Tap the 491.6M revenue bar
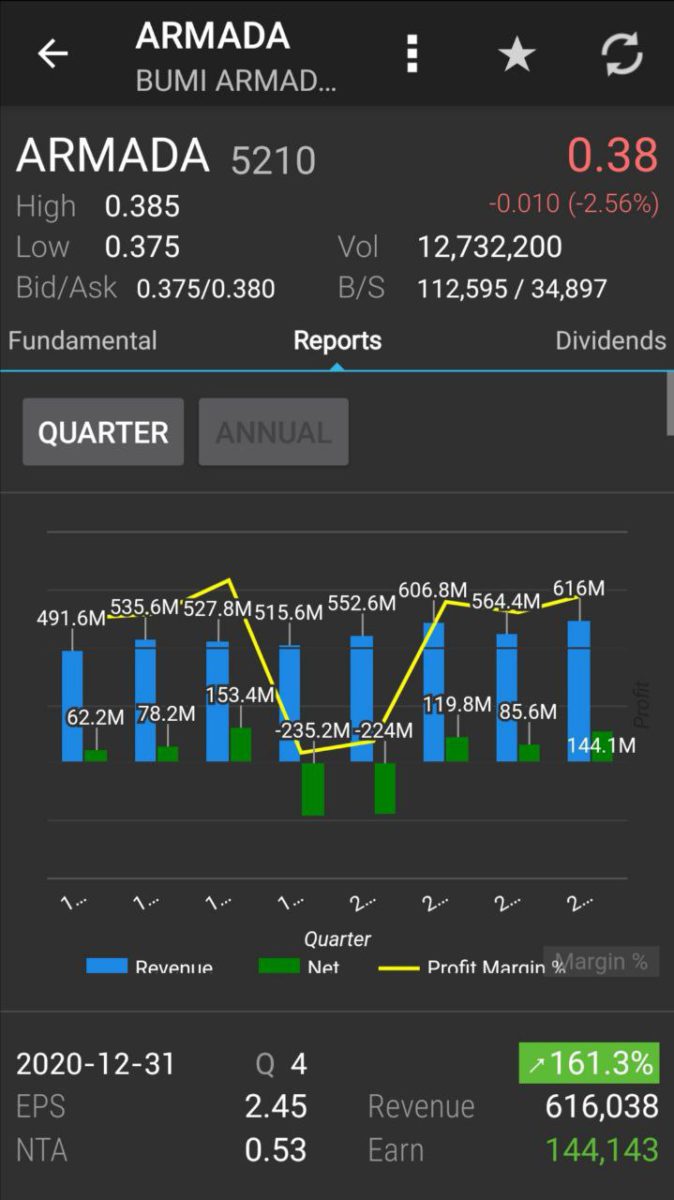 coord(72,706)
